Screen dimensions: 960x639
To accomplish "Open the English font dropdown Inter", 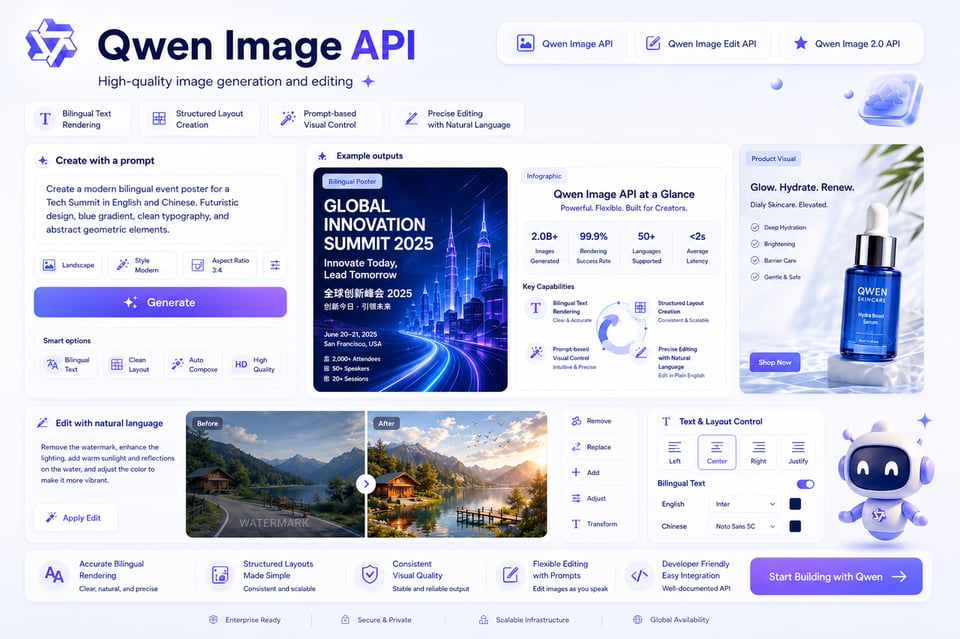I will [x=745, y=504].
